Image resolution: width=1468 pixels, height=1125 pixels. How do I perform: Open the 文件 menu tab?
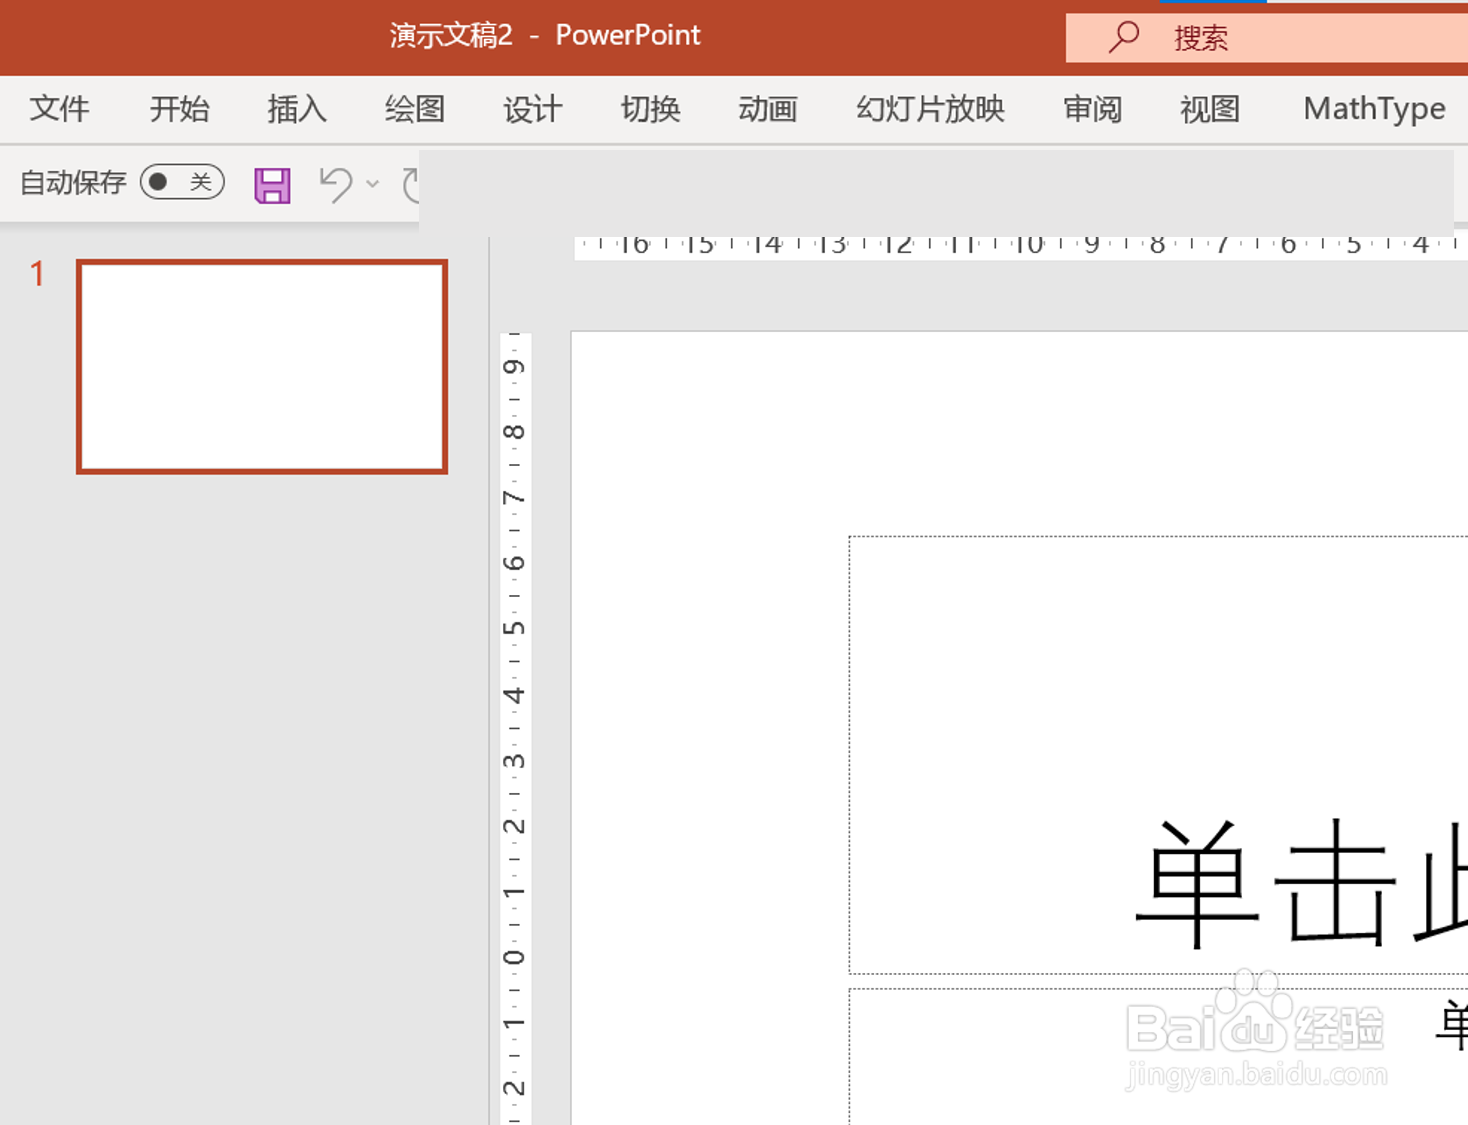59,108
